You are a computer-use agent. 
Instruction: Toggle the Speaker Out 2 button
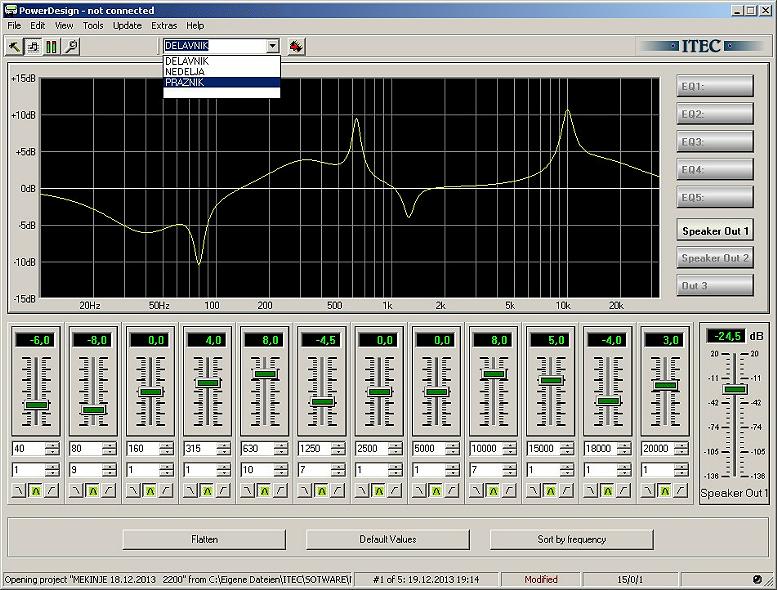(715, 258)
